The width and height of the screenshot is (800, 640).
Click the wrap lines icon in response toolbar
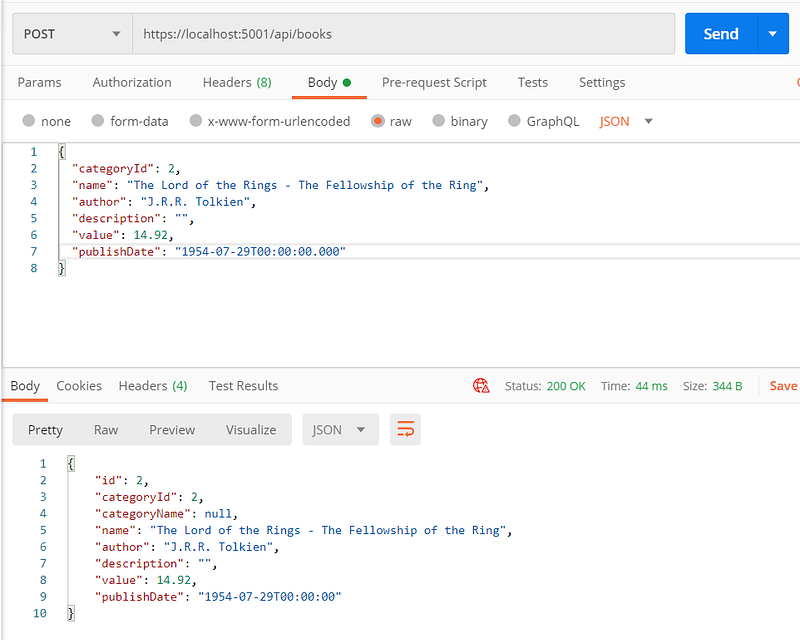pos(405,430)
